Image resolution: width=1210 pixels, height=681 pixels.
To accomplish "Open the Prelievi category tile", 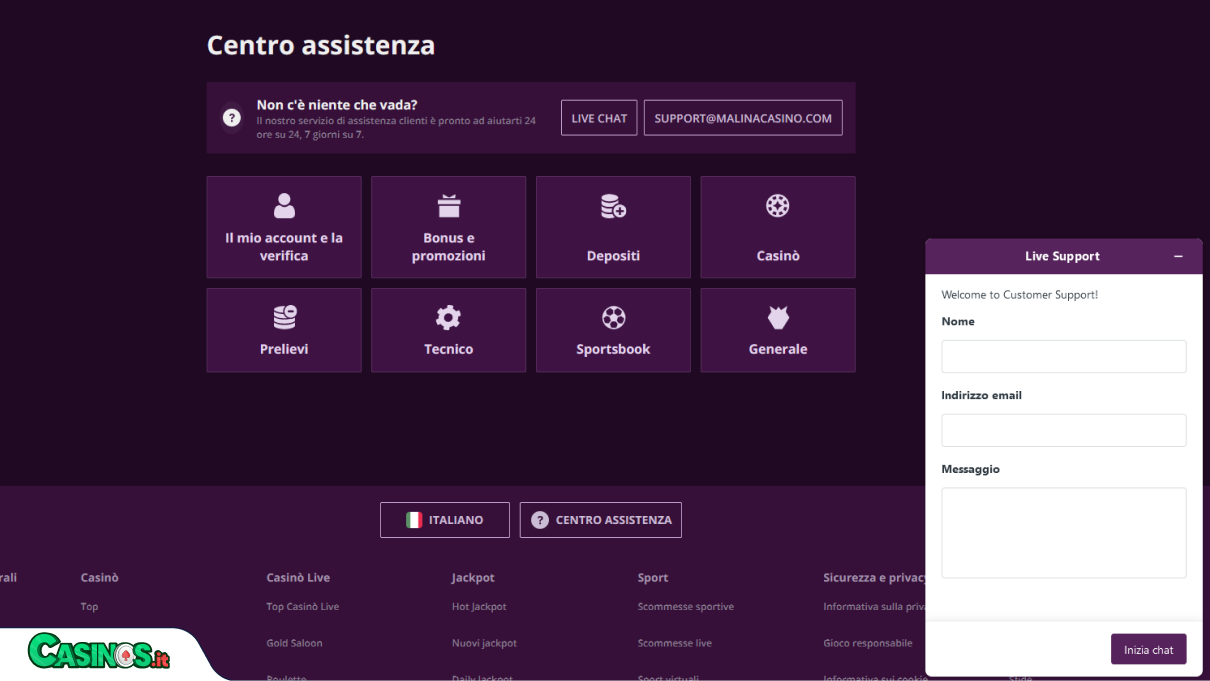I will click(284, 330).
